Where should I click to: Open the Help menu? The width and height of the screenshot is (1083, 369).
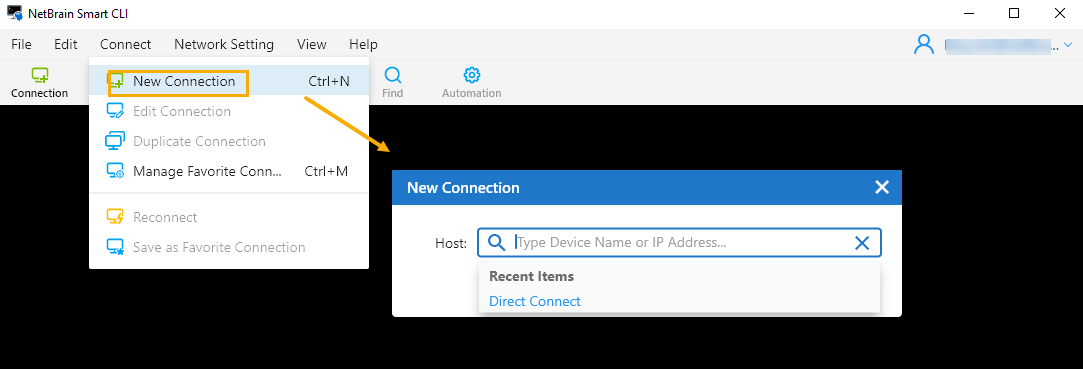363,44
